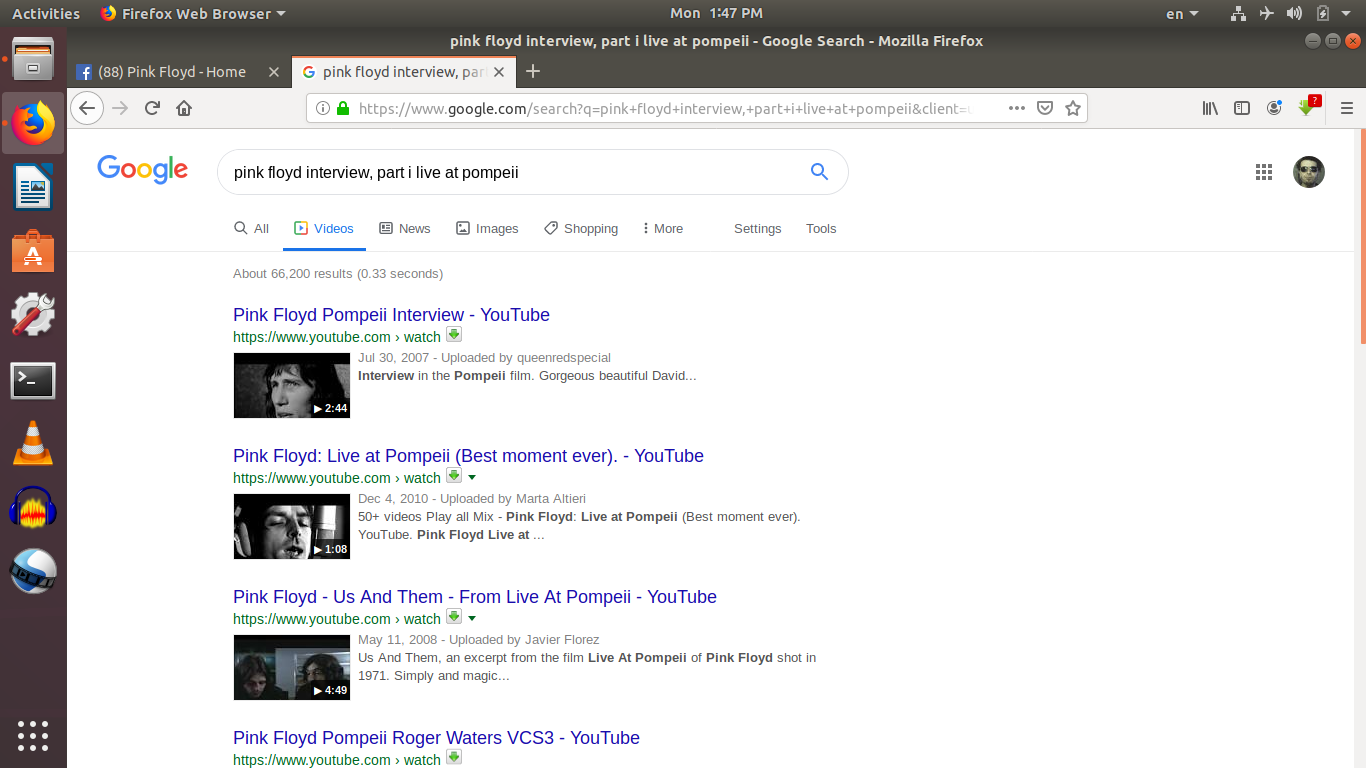Click the forward navigation arrow
The width and height of the screenshot is (1366, 768).
[x=121, y=108]
